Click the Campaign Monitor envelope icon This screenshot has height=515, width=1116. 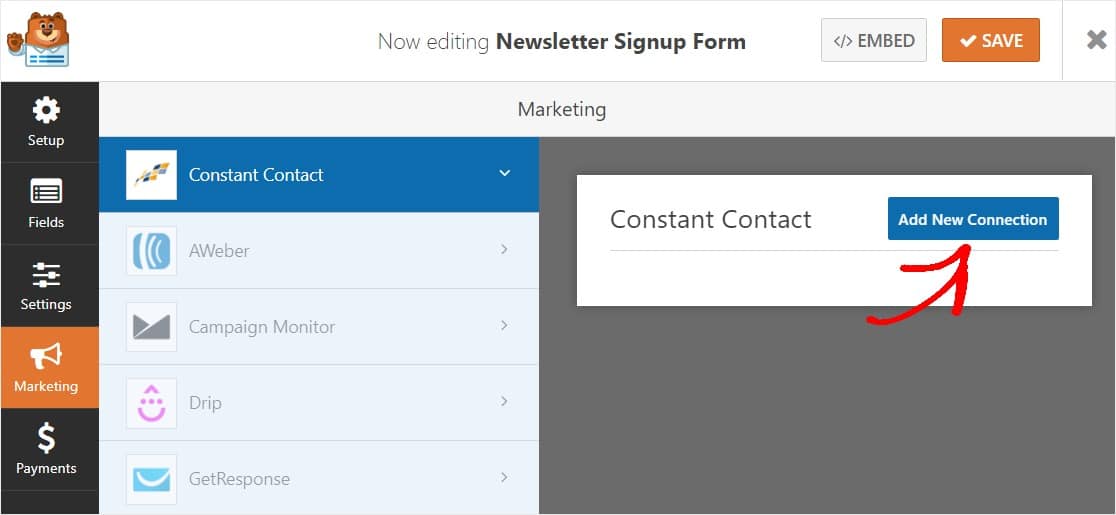(151, 327)
